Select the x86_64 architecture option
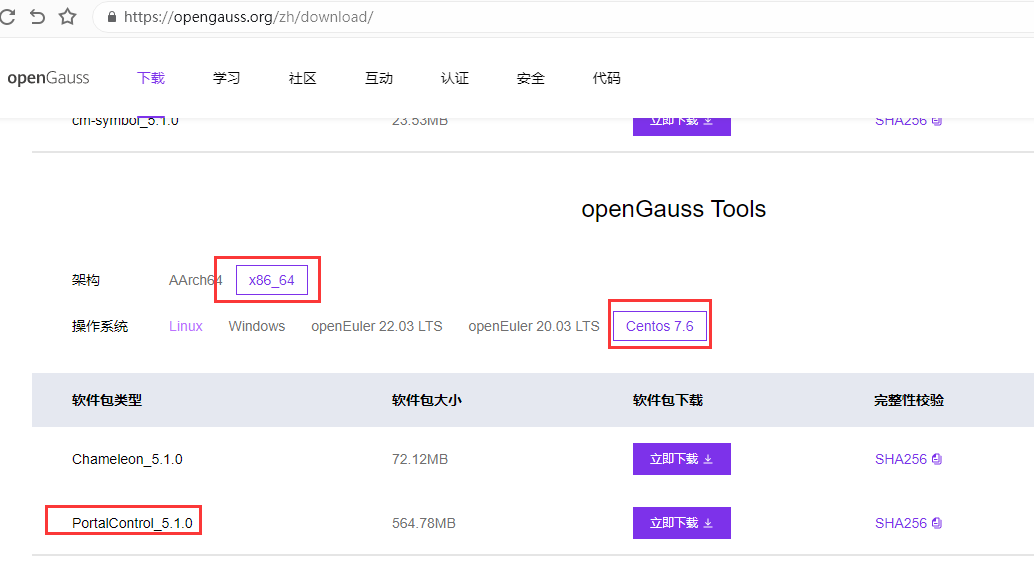This screenshot has height=579, width=1034. 272,280
